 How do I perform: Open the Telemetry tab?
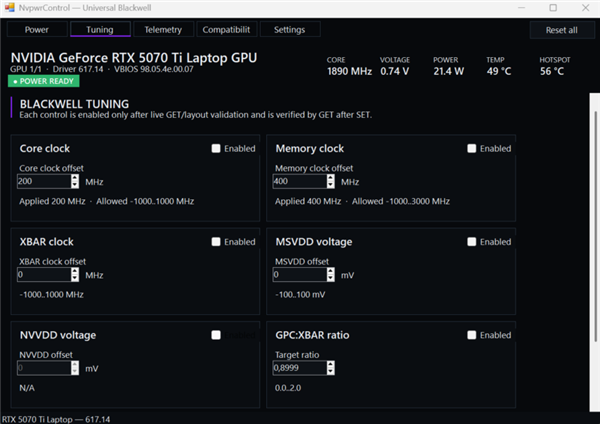pyautogui.click(x=163, y=29)
